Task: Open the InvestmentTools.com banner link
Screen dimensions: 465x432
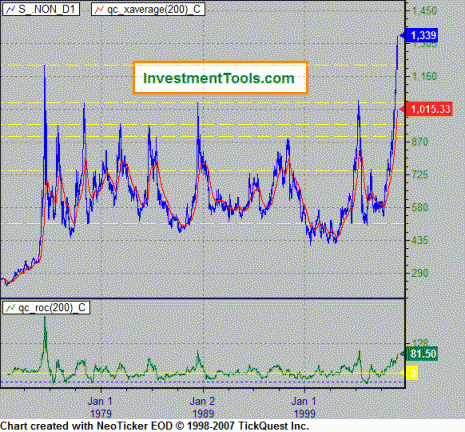Action: click(220, 78)
